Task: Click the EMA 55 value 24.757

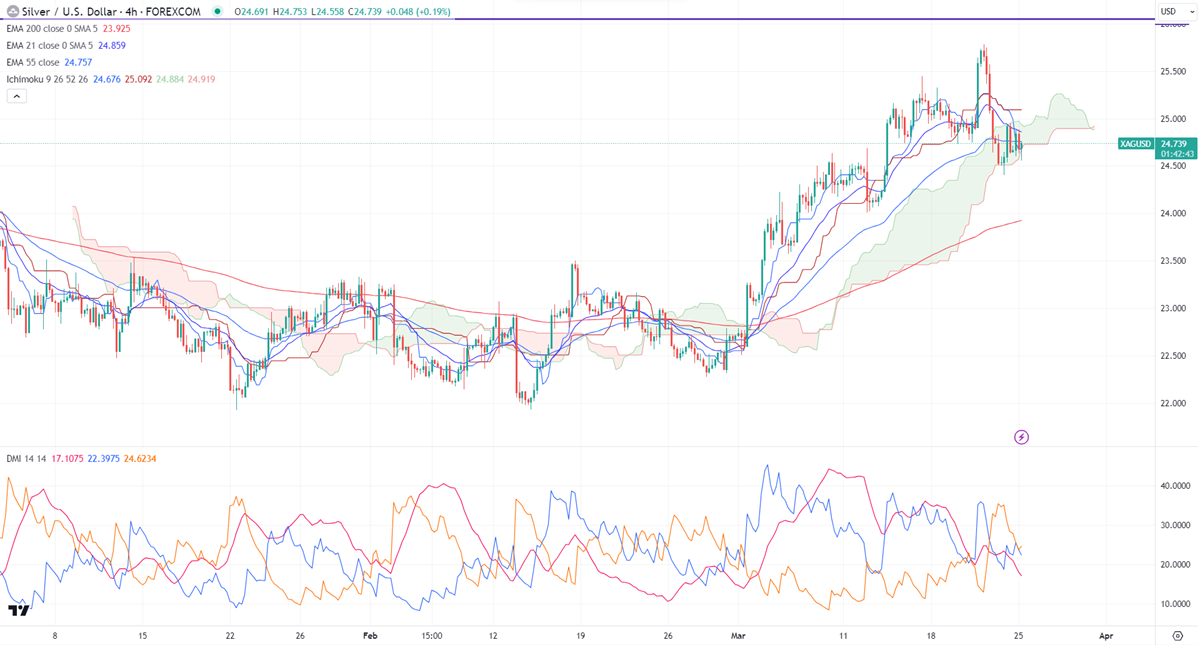Action: (x=78, y=63)
